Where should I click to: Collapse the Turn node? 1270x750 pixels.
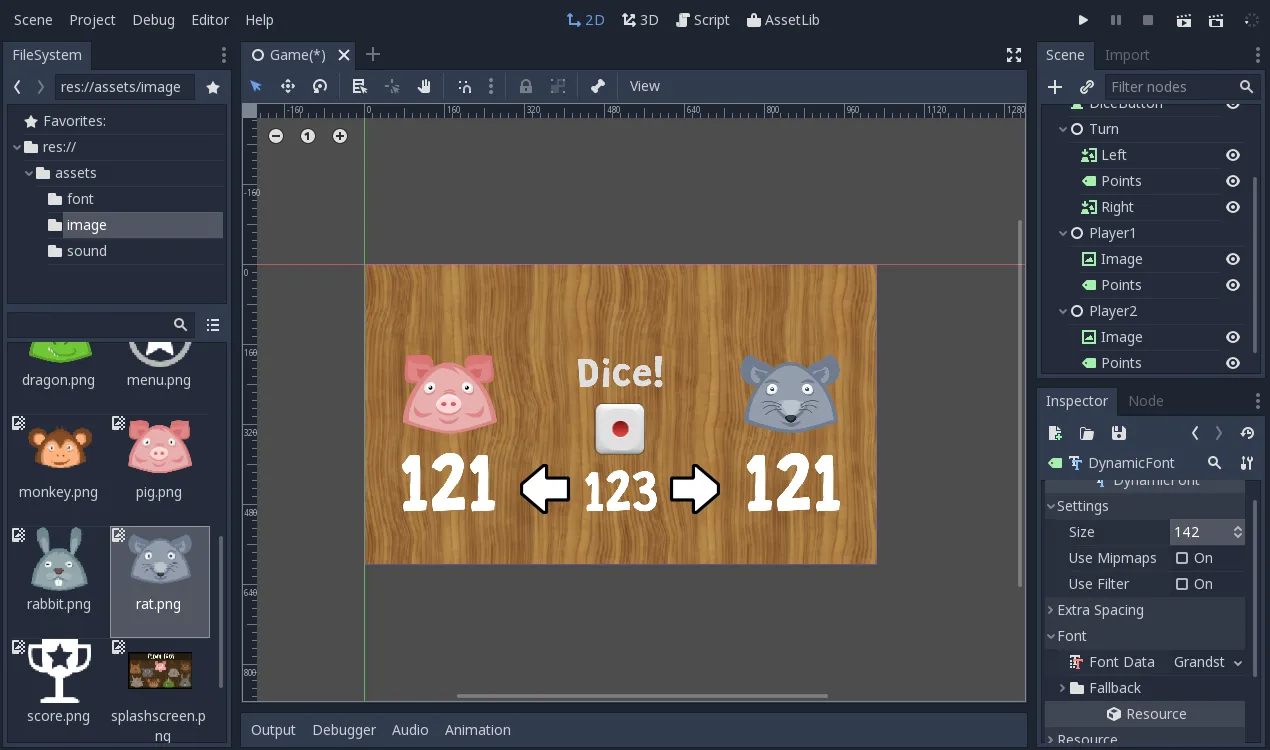point(1063,129)
